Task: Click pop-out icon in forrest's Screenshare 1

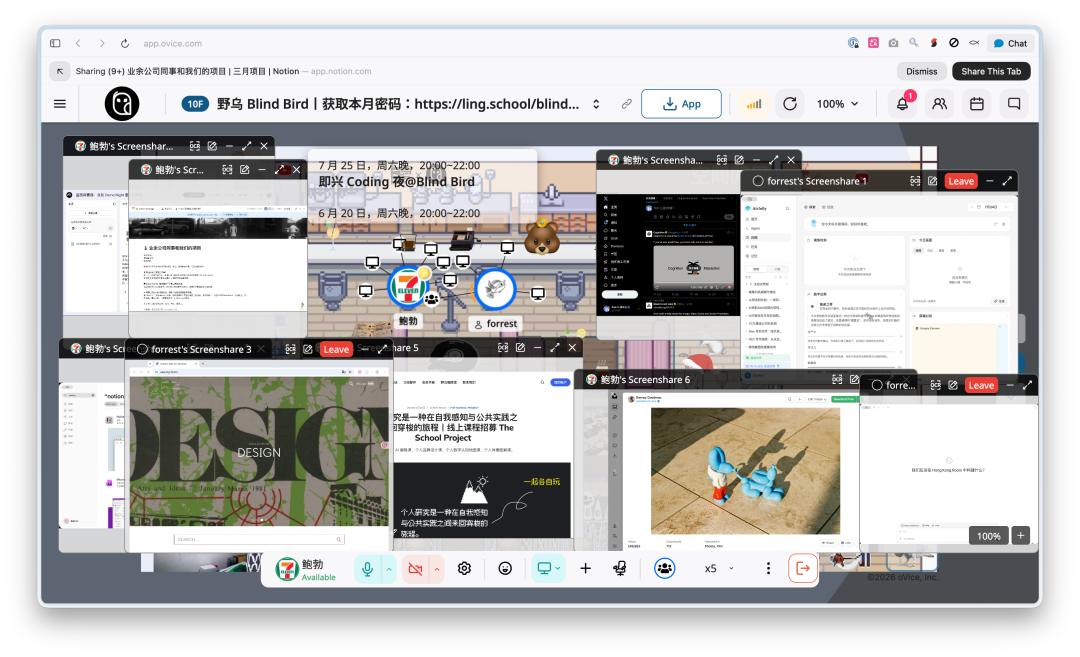Action: coord(932,181)
